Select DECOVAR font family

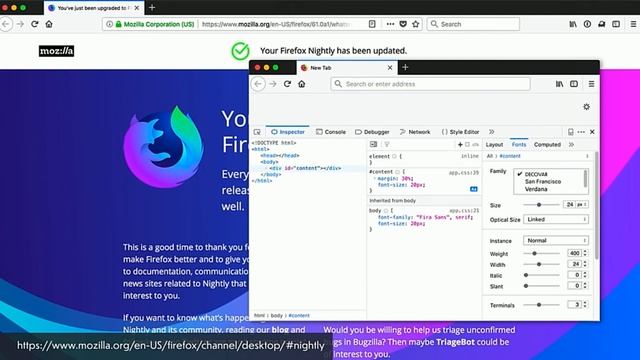[x=536, y=174]
